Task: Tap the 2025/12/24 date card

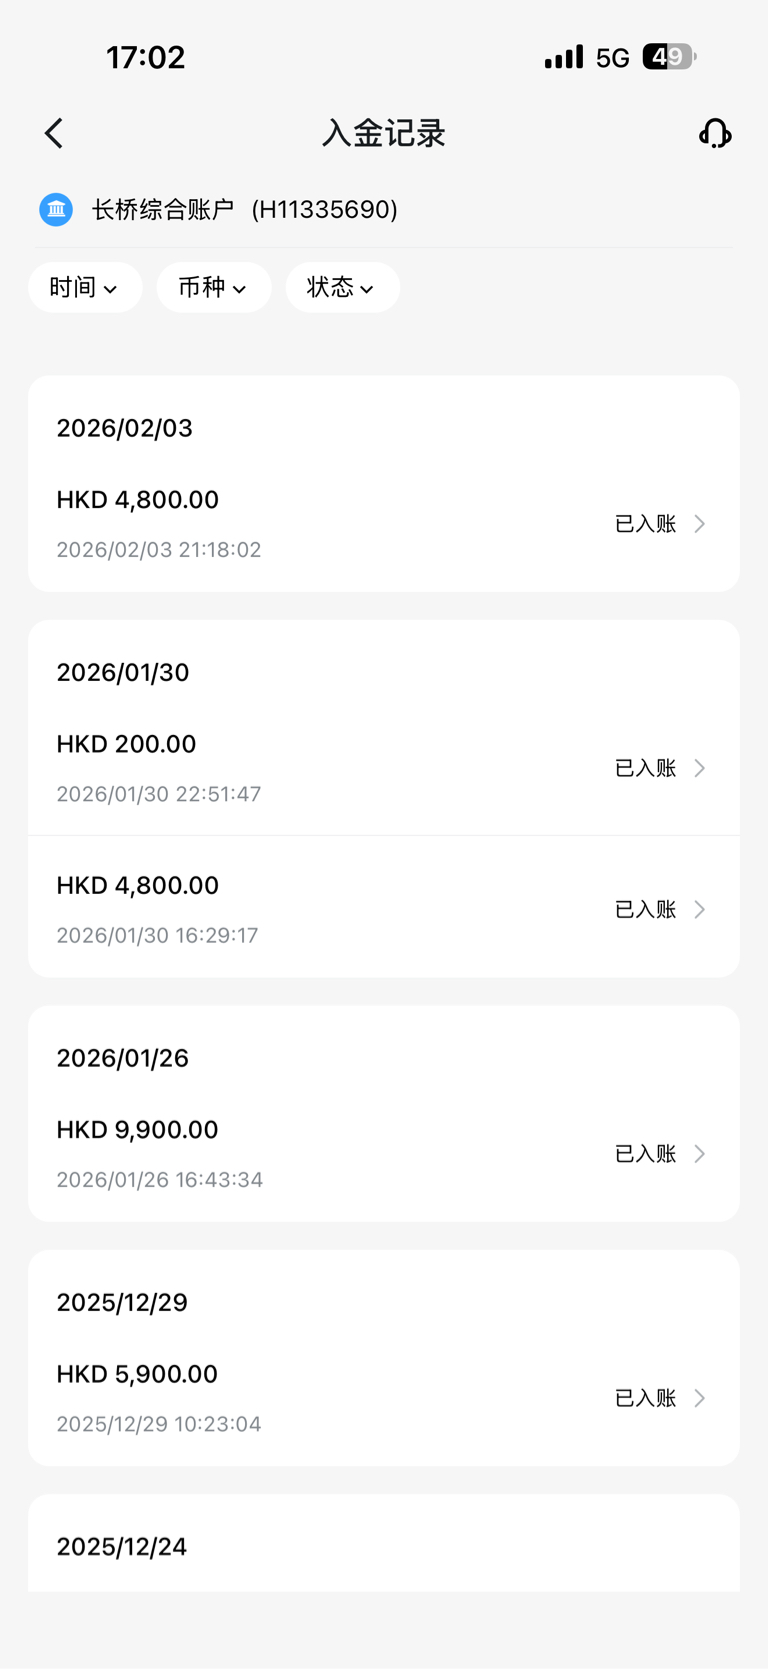Action: point(383,1545)
